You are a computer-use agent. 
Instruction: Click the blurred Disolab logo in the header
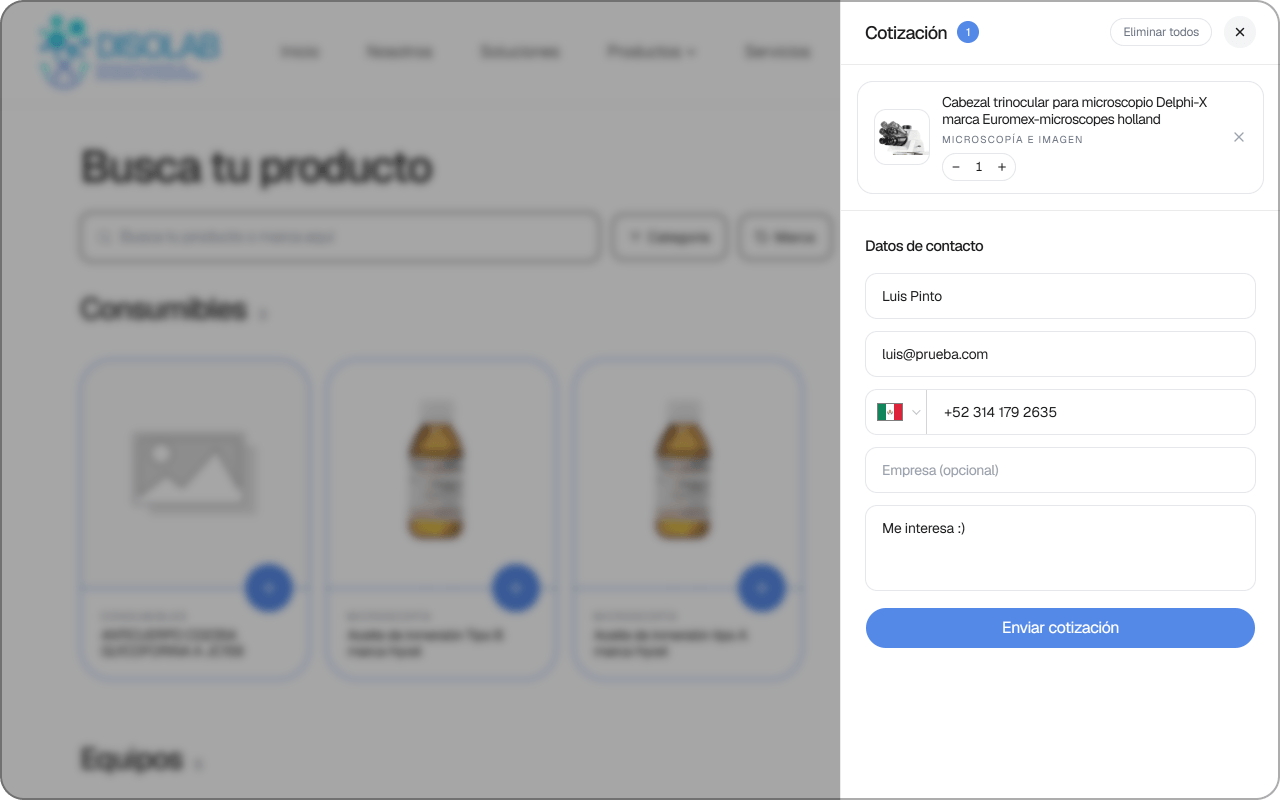click(129, 52)
